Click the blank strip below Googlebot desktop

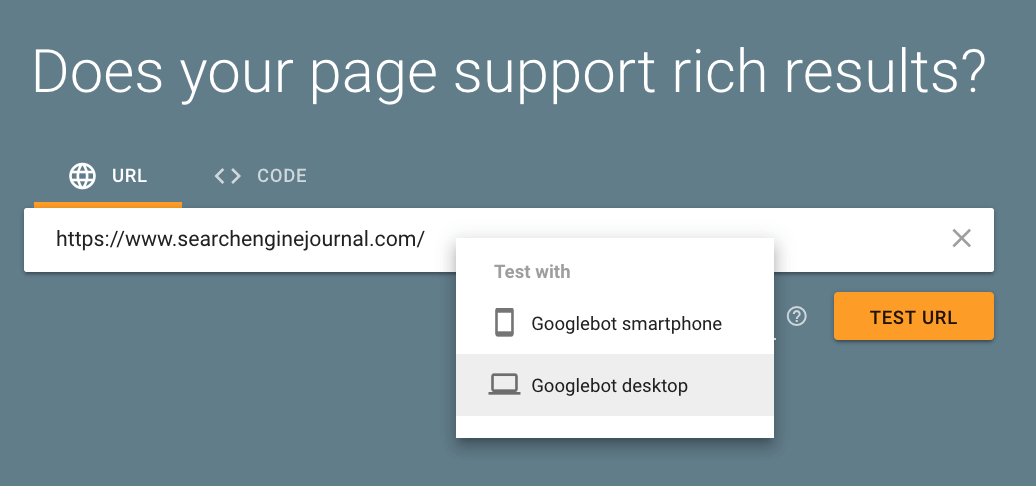tap(614, 426)
